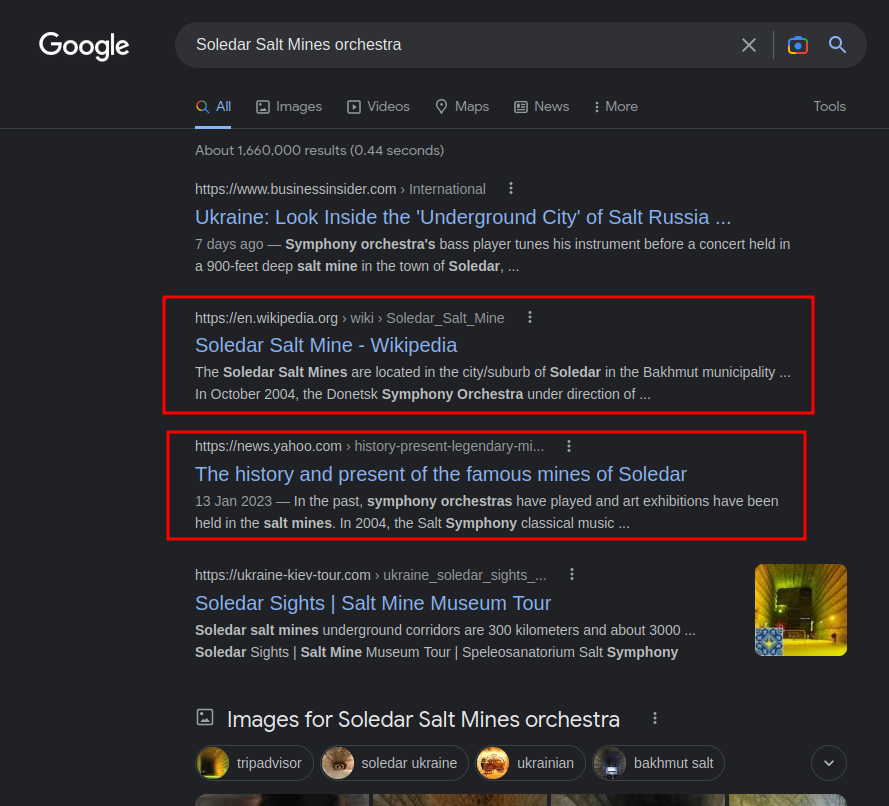Viewport: 889px width, 806px height.
Task: Submit search with the magnifying glass icon
Action: pyautogui.click(x=837, y=45)
